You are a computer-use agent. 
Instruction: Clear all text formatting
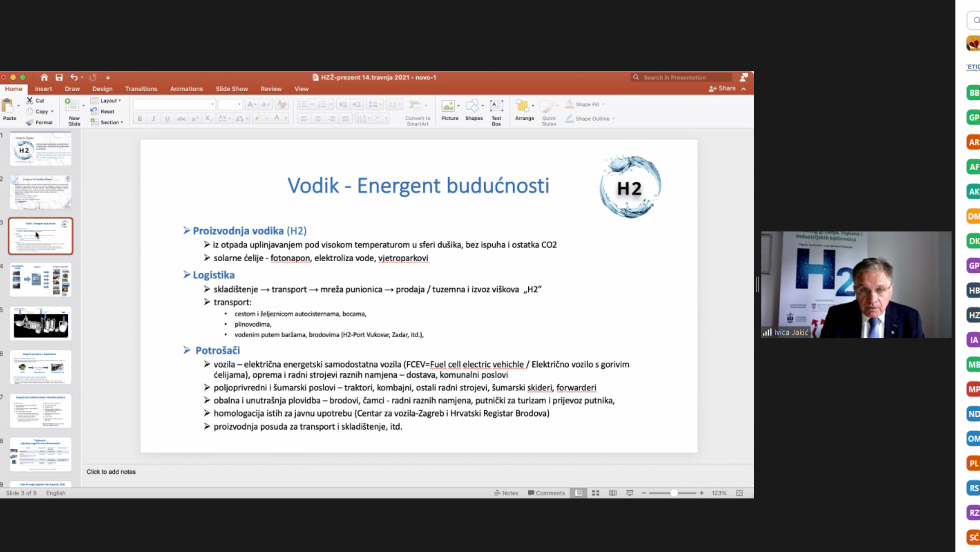(282, 104)
